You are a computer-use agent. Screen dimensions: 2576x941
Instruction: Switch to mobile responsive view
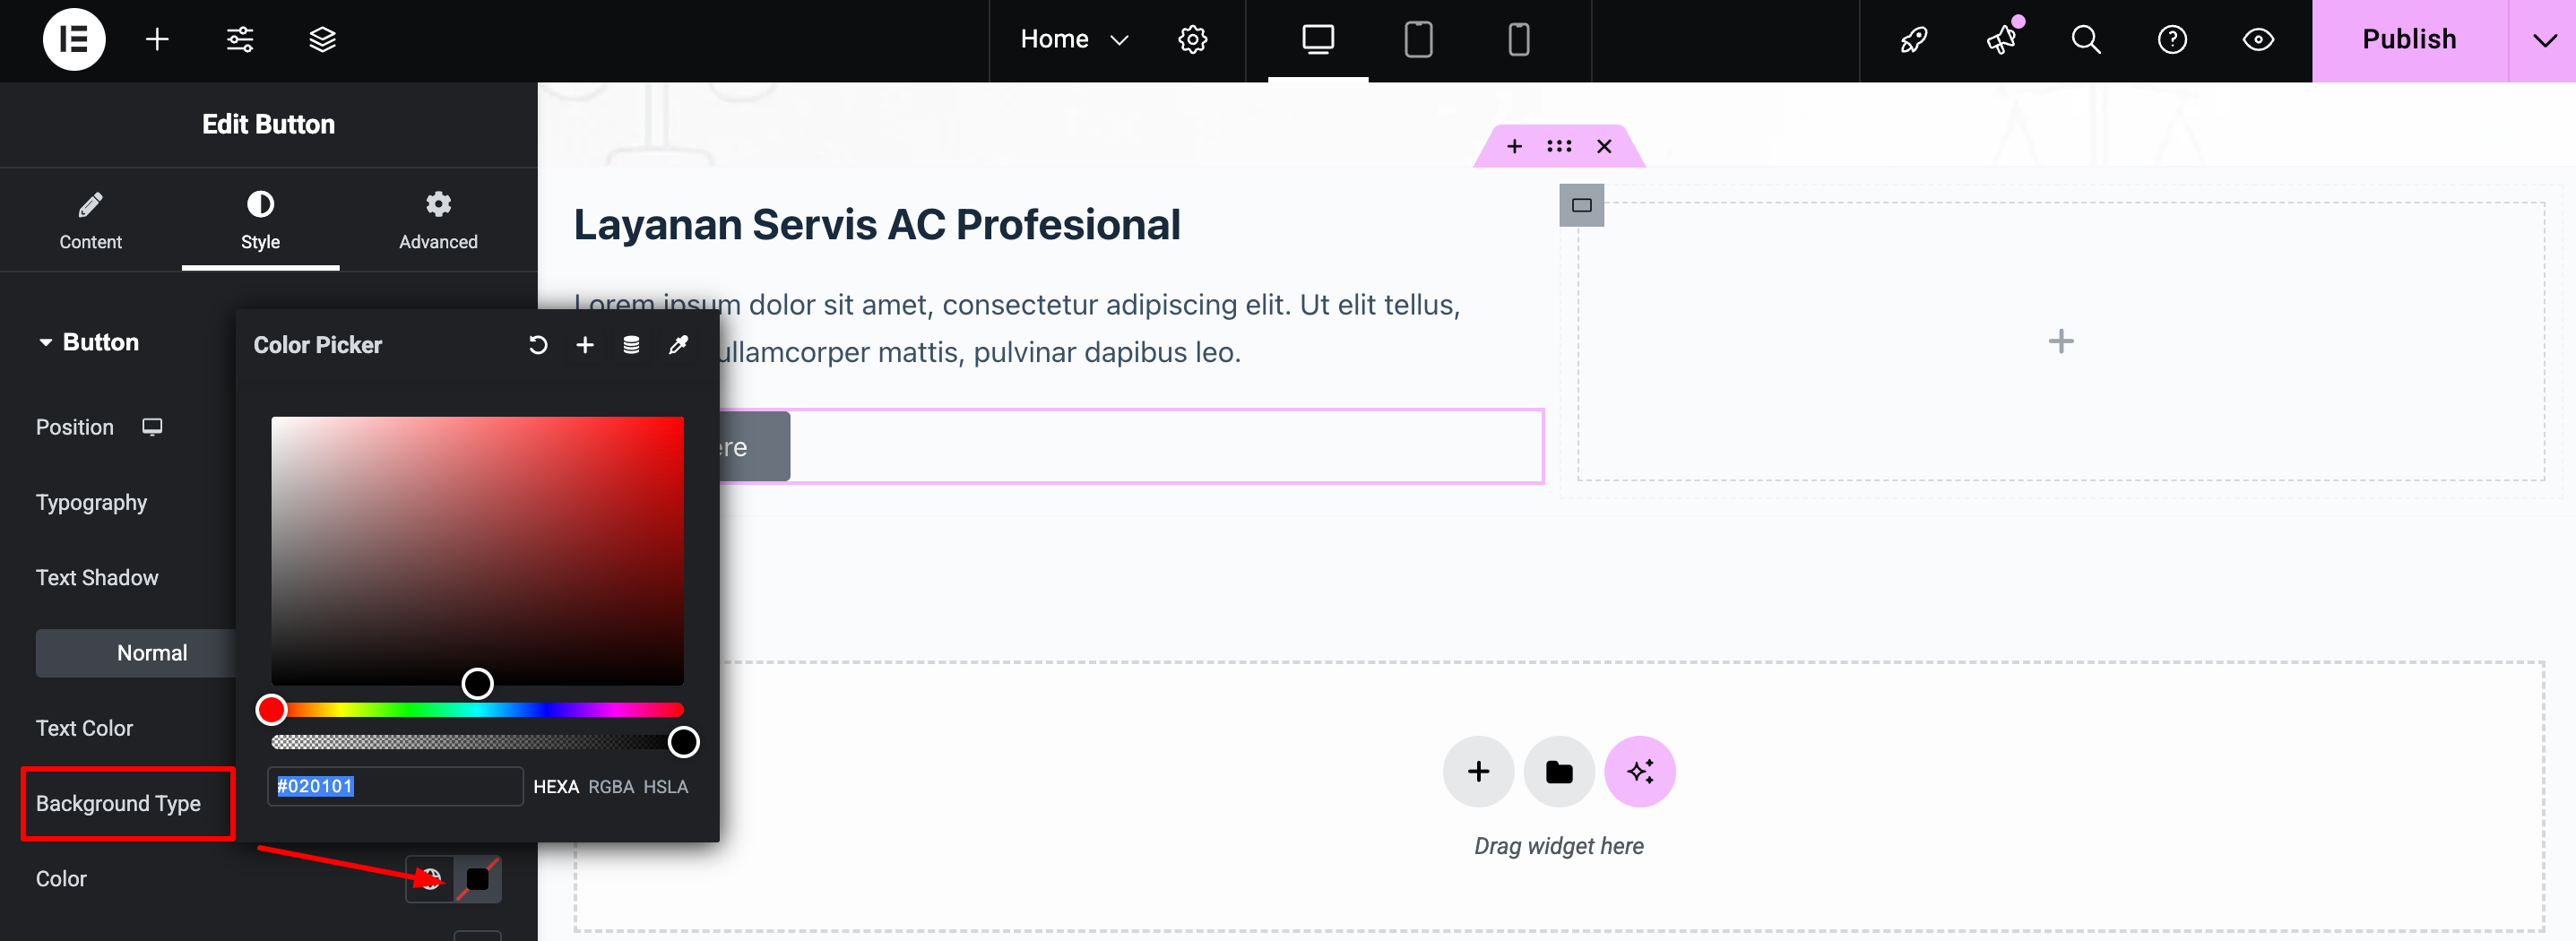pyautogui.click(x=1518, y=40)
